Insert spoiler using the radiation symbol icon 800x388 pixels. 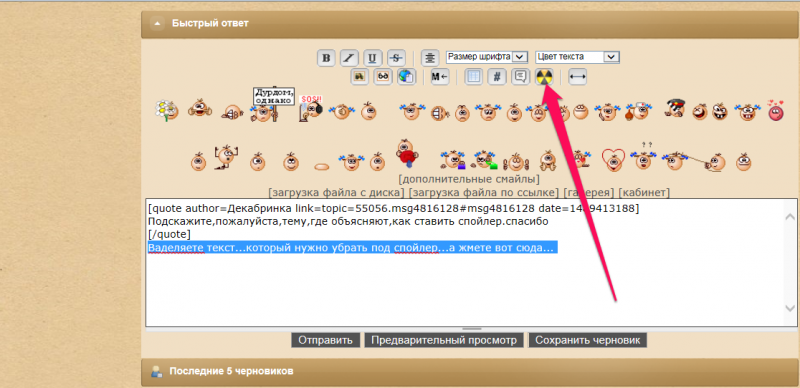click(x=543, y=77)
